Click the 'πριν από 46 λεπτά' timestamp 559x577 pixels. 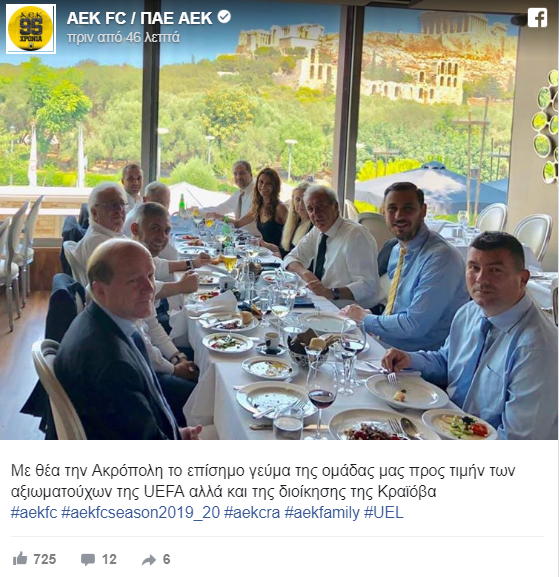(123, 38)
